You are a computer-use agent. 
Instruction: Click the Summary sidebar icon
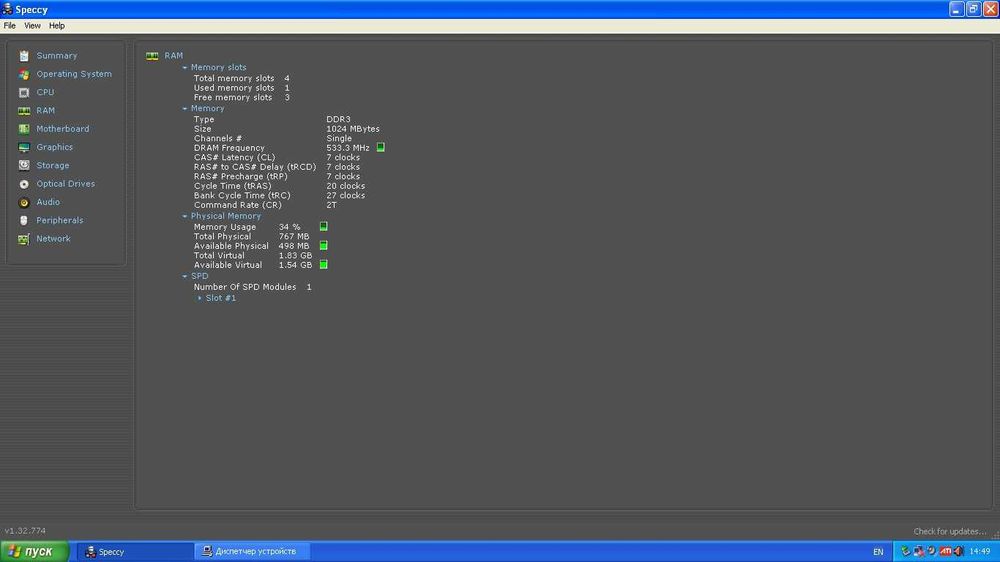click(24, 56)
